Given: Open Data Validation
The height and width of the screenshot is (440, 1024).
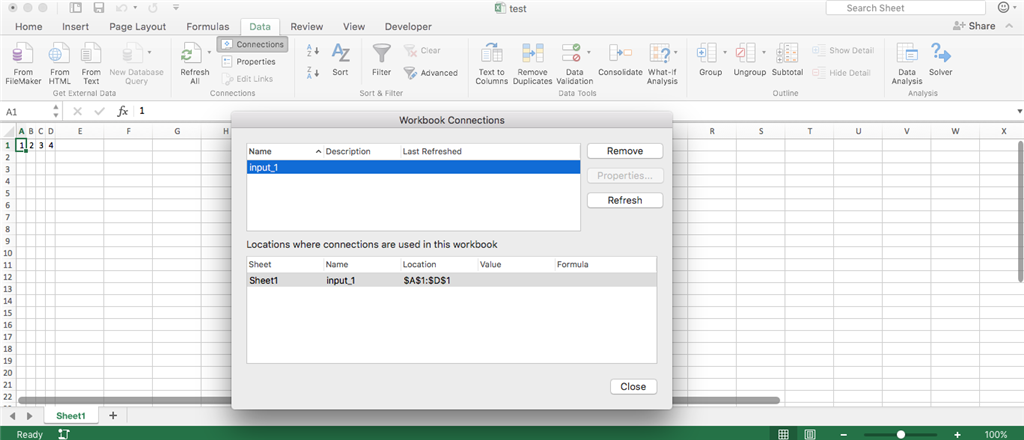Looking at the screenshot, I should (x=574, y=64).
